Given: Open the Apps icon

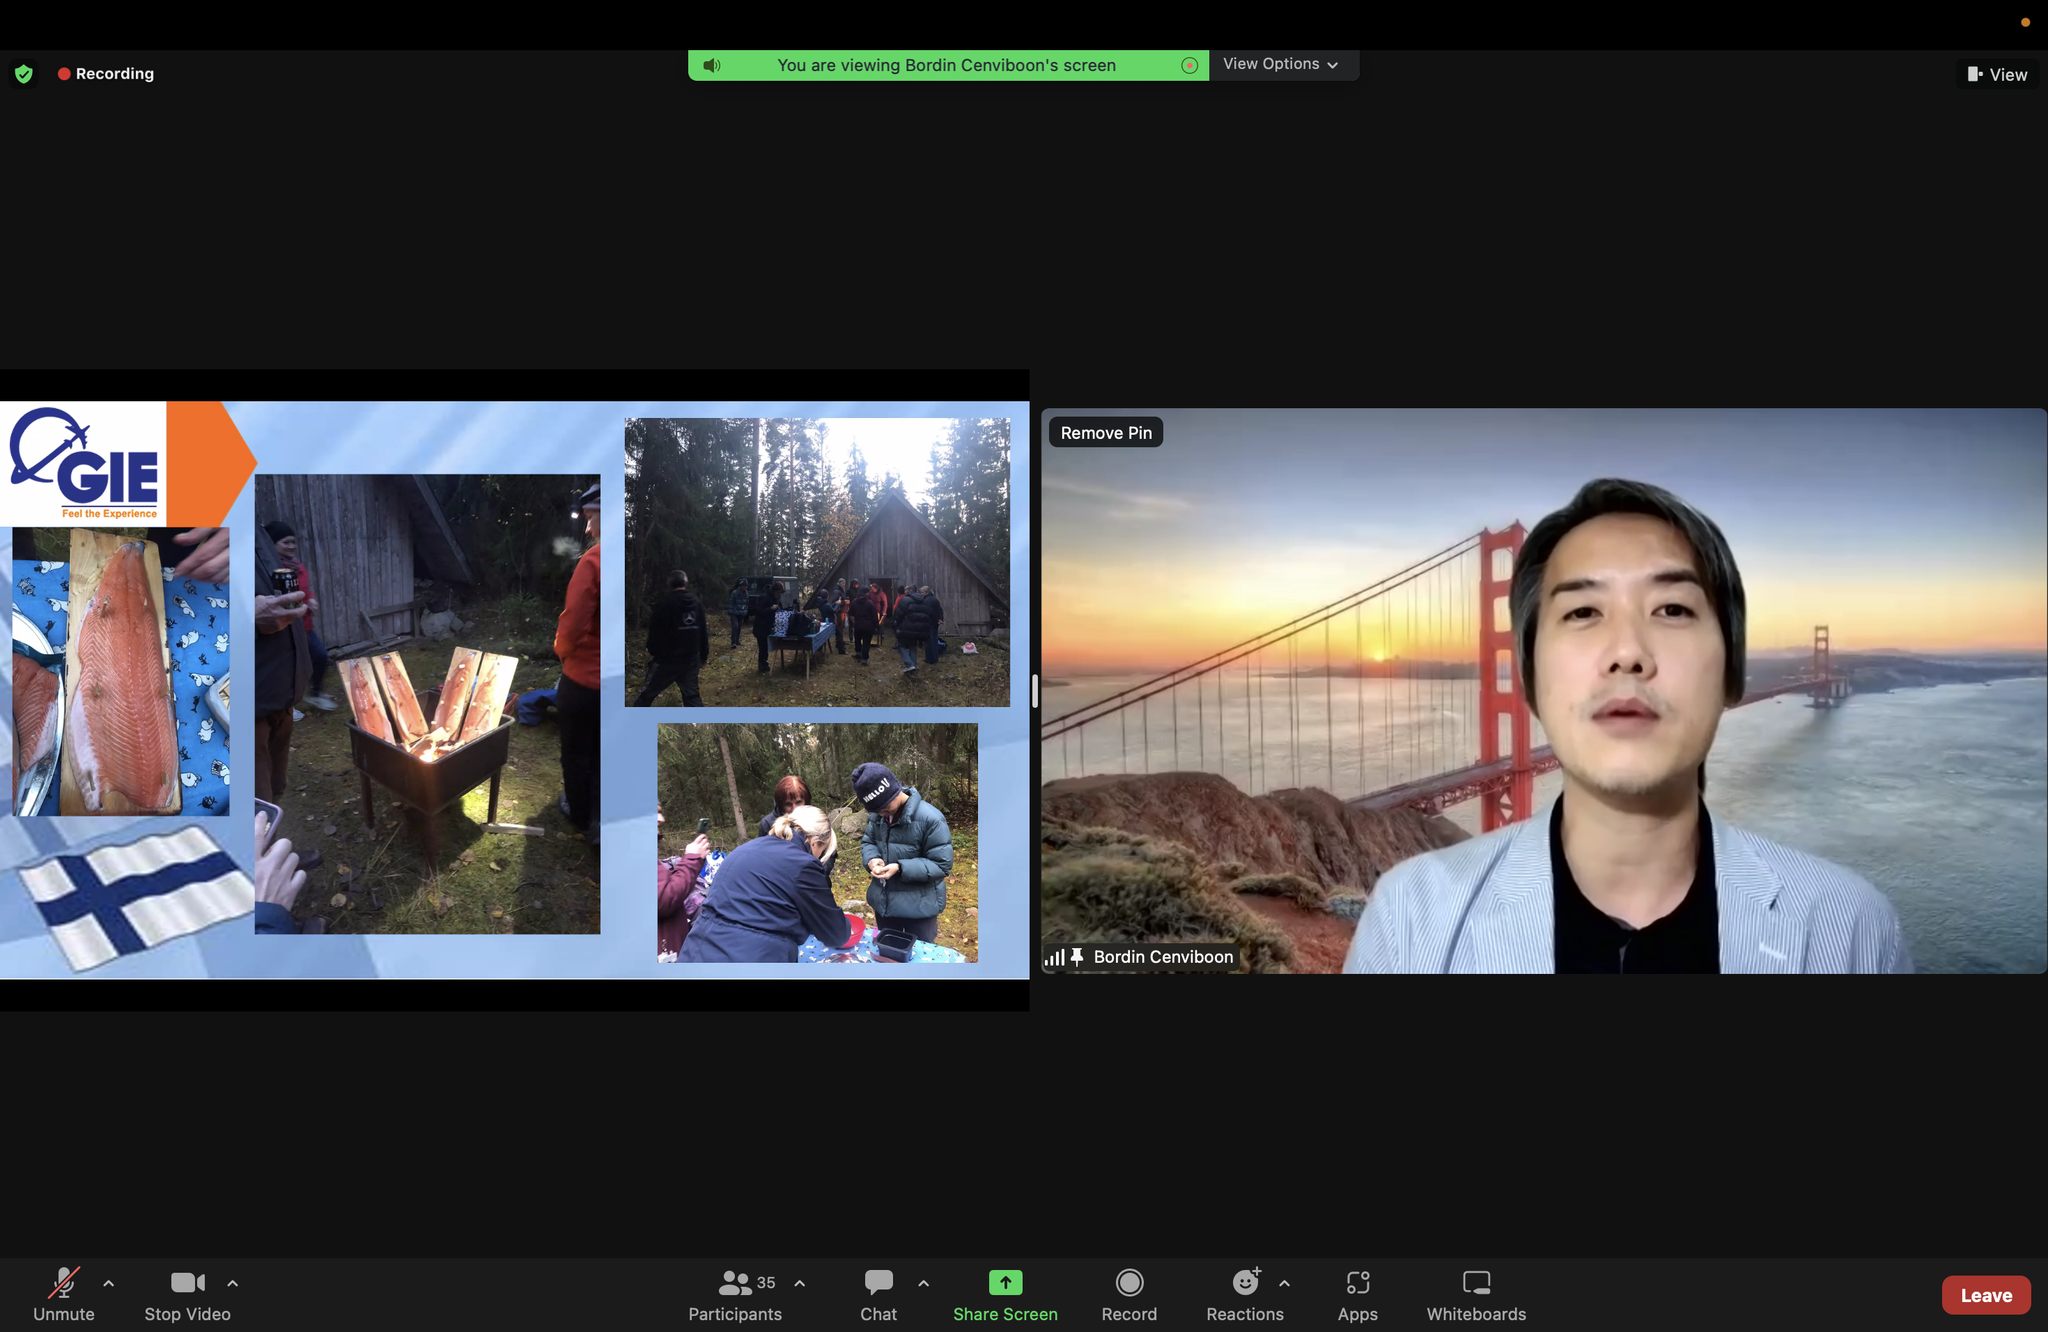Looking at the screenshot, I should (x=1357, y=1283).
